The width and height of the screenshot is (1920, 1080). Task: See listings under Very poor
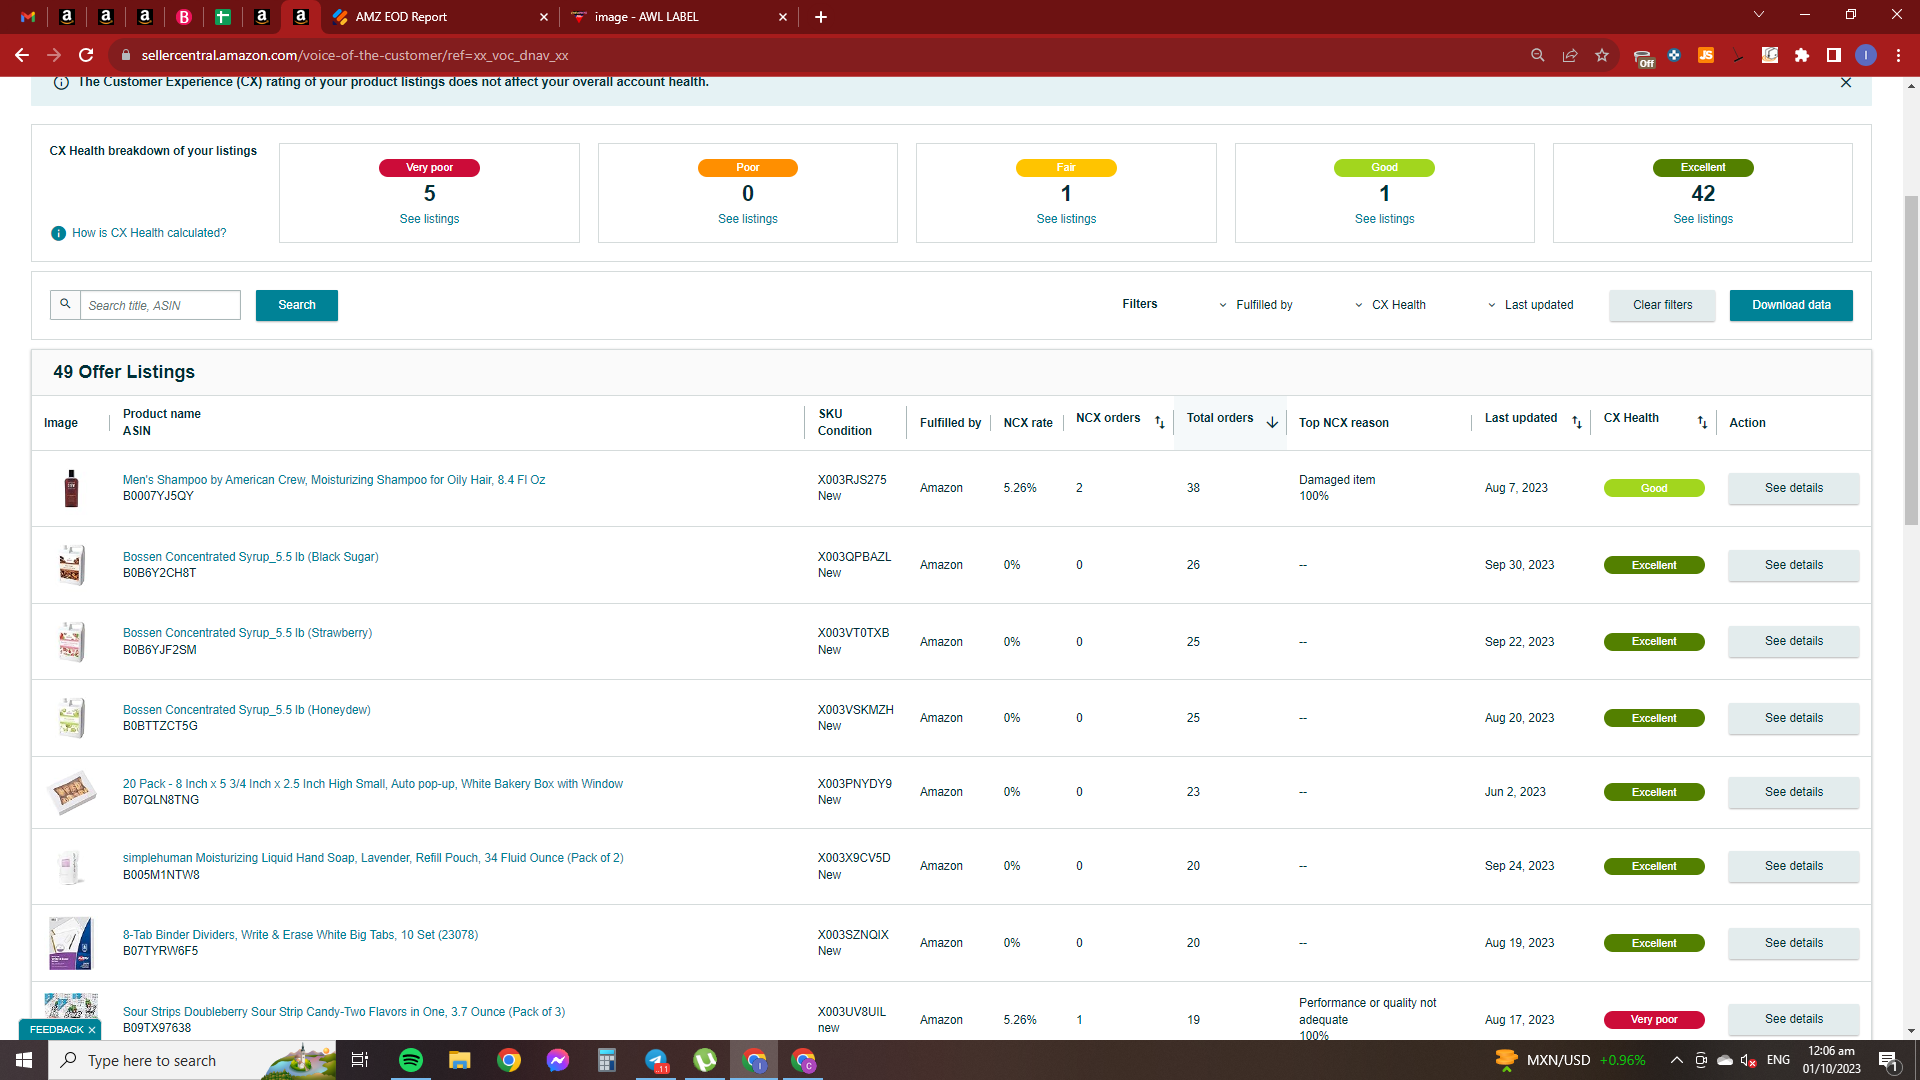[x=429, y=219]
